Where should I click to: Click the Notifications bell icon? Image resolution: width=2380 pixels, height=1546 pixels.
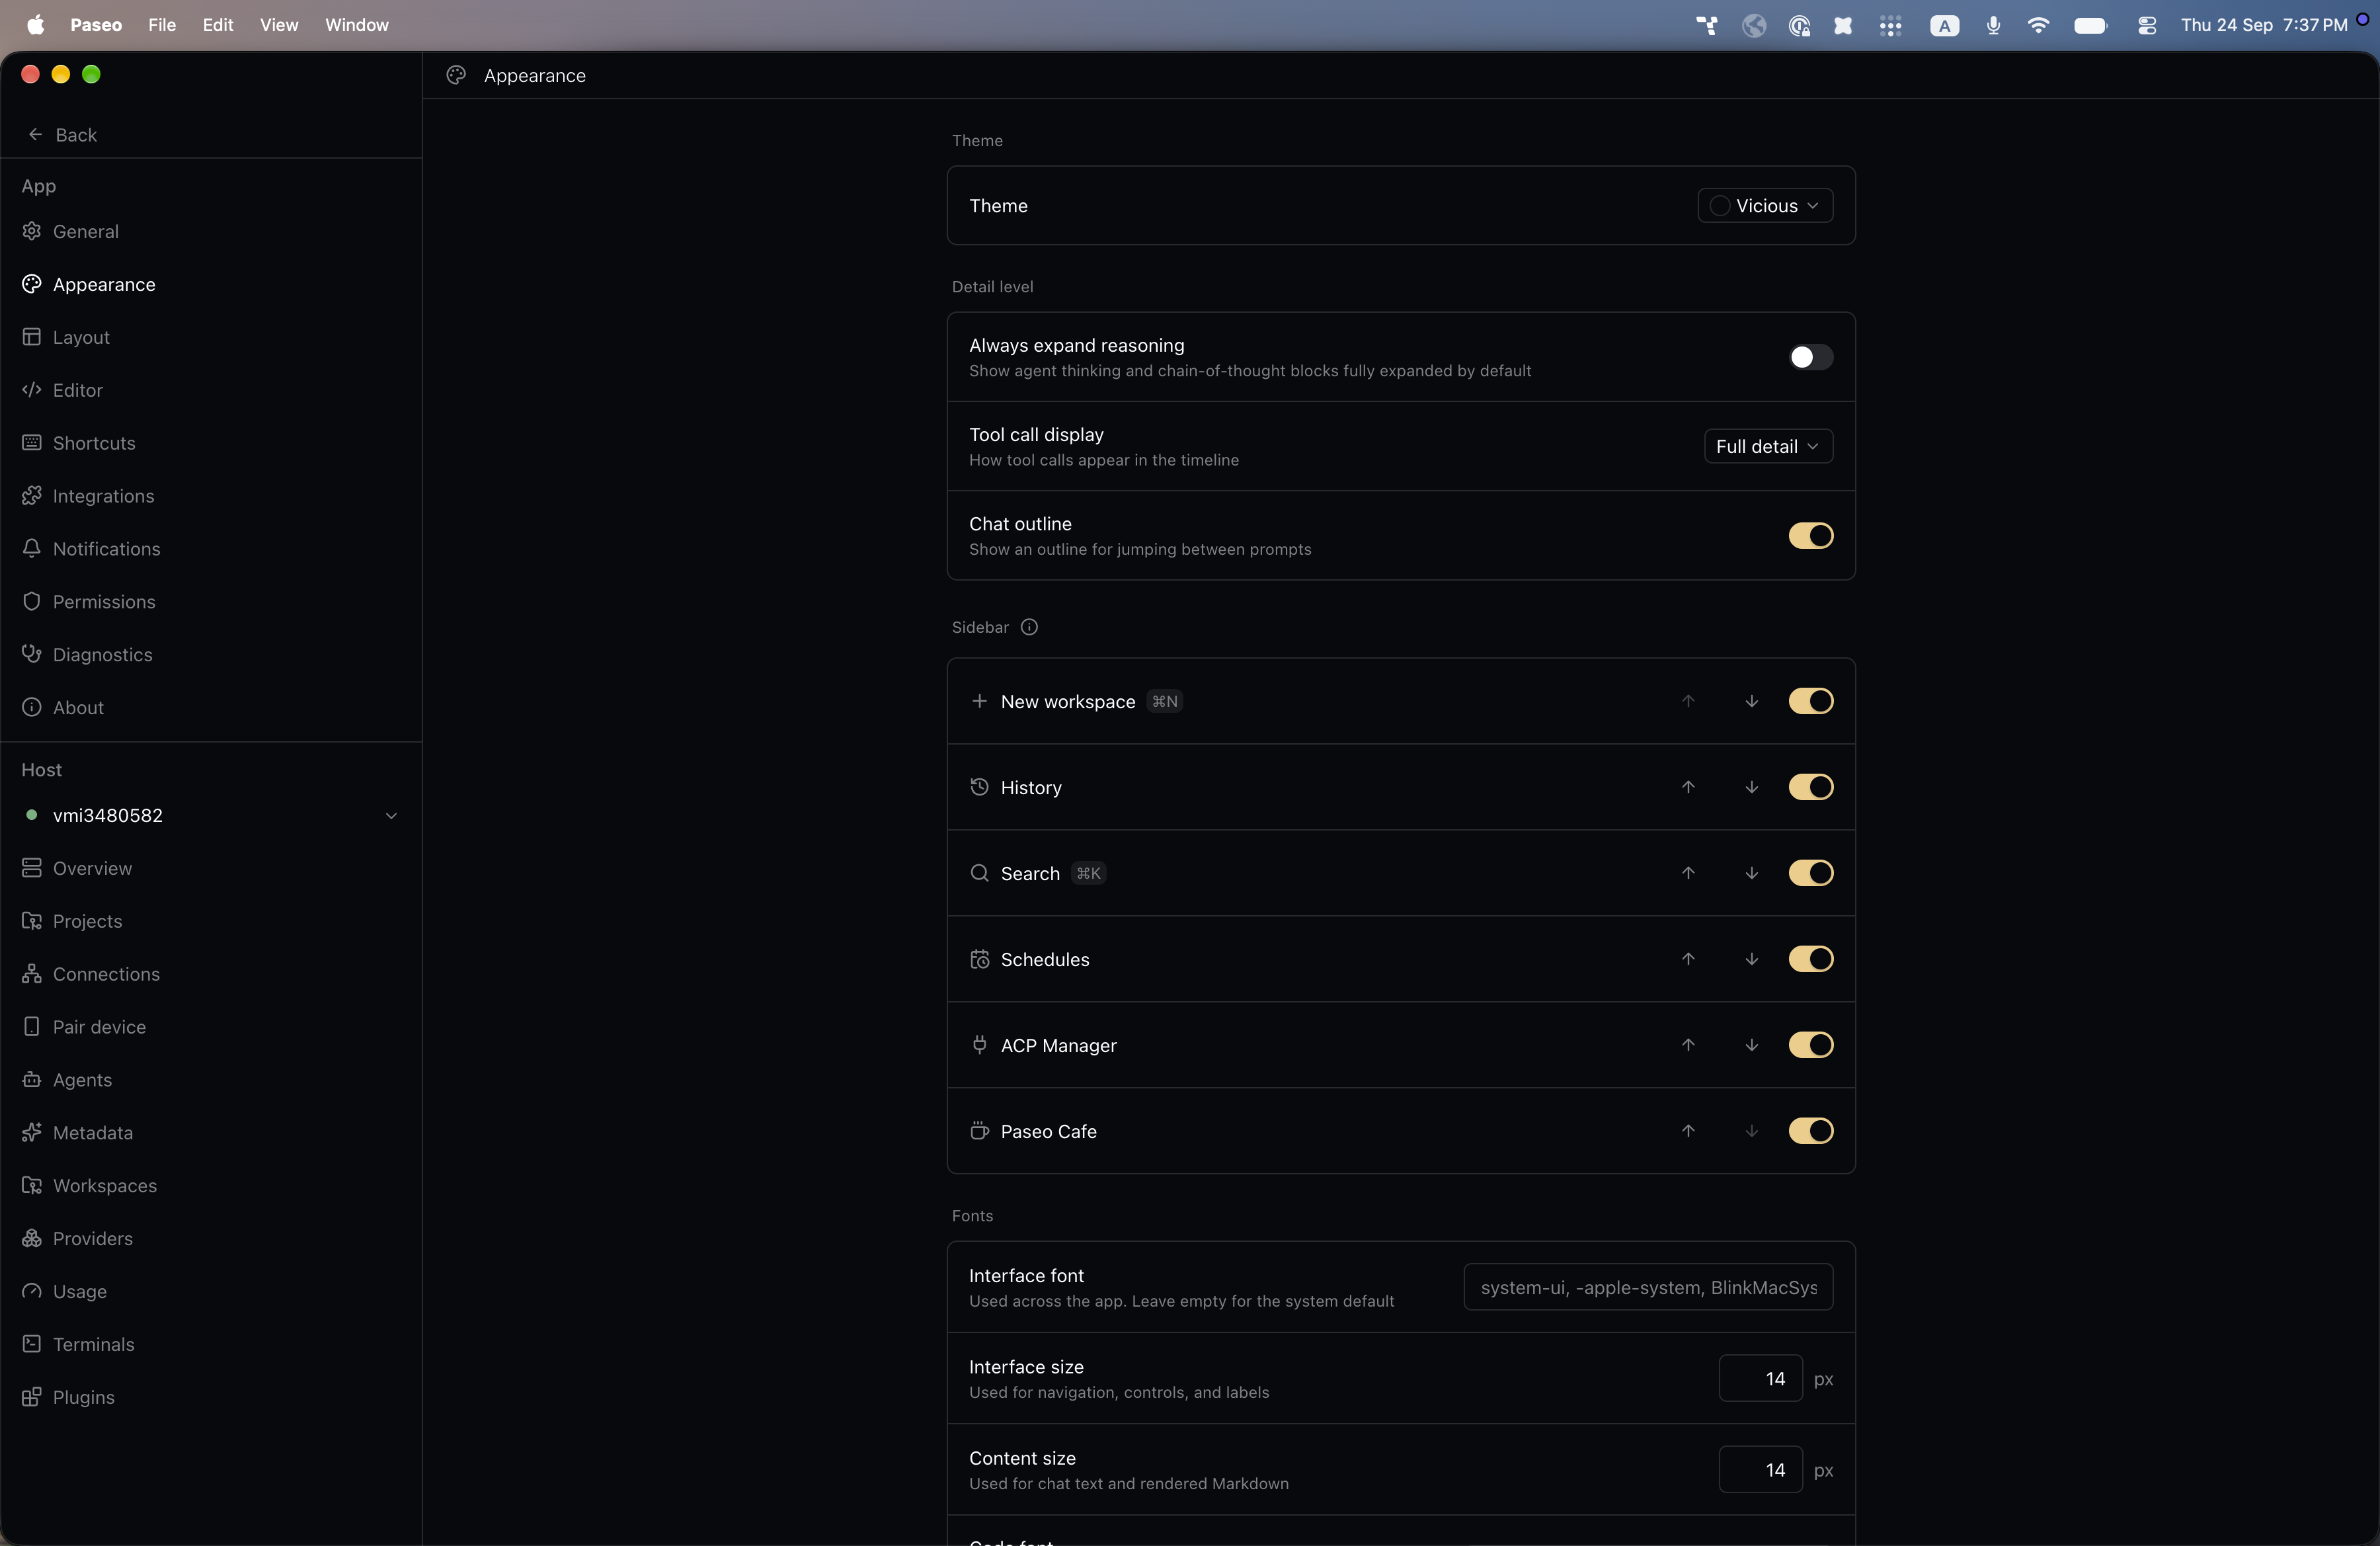pos(32,549)
